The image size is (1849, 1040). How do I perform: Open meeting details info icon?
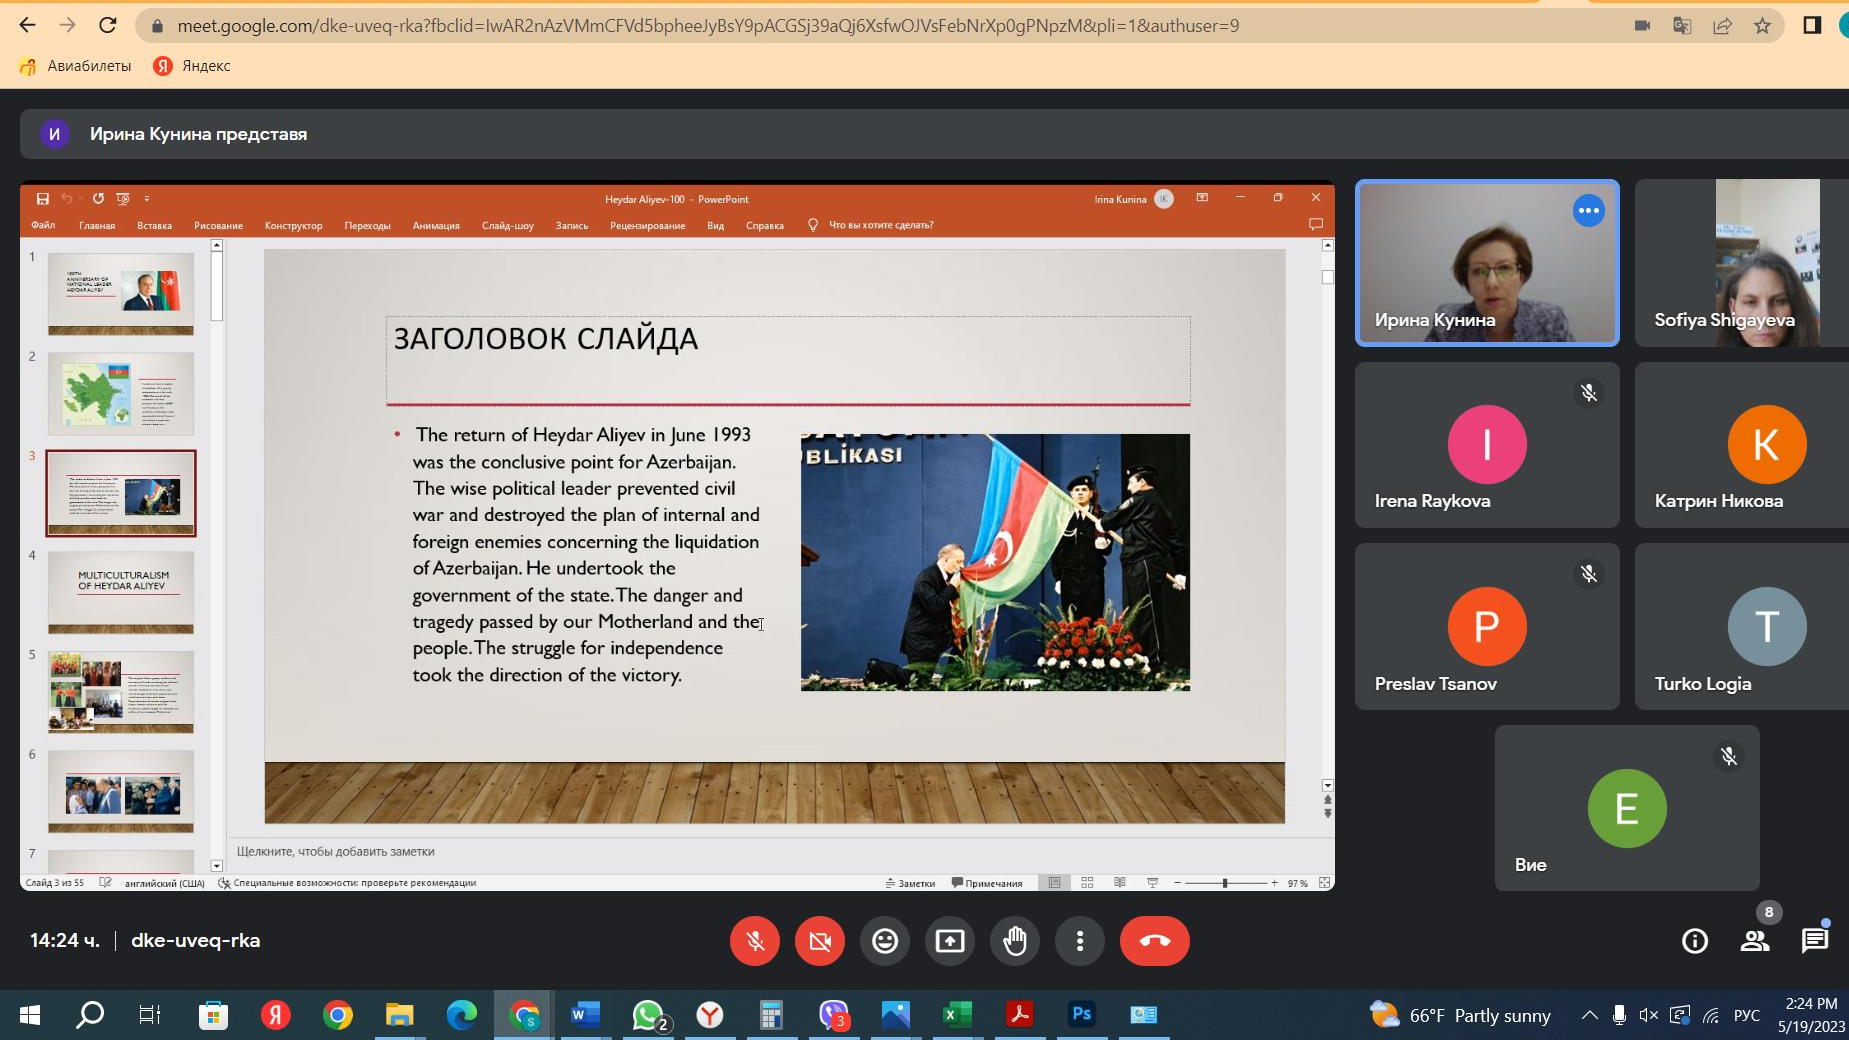[1695, 941]
